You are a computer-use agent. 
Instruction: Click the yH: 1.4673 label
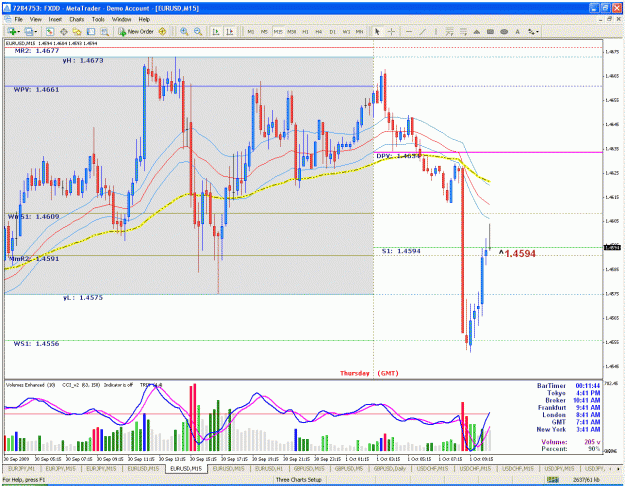tap(83, 61)
